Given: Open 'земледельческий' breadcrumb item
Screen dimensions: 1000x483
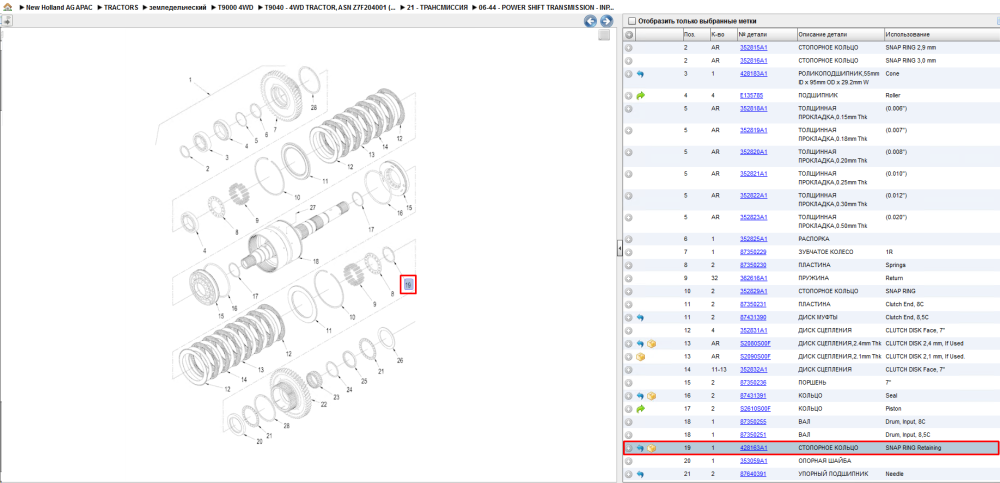Looking at the screenshot, I should (x=177, y=7).
